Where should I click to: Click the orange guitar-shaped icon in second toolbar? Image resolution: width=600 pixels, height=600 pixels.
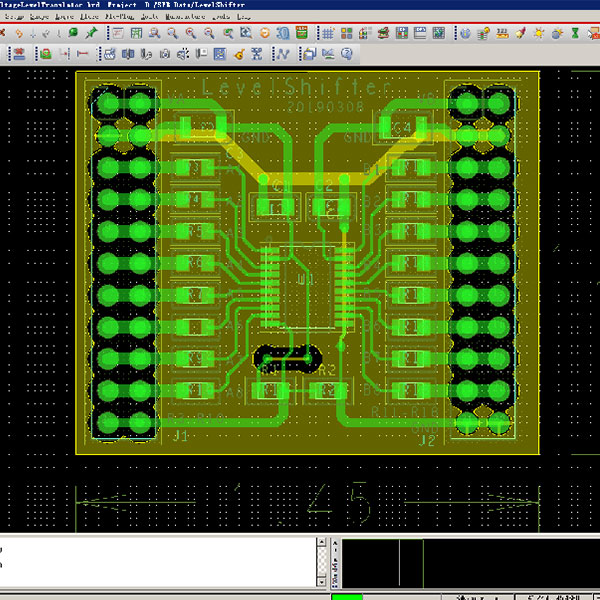pos(239,54)
